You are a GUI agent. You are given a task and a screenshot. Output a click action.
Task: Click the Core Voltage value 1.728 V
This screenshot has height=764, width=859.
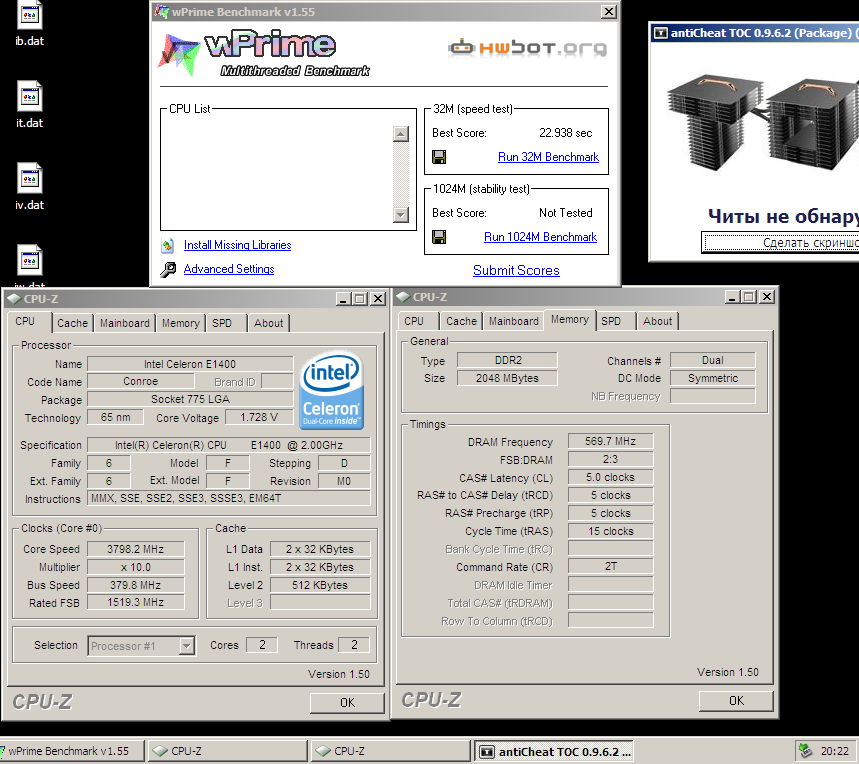[259, 417]
